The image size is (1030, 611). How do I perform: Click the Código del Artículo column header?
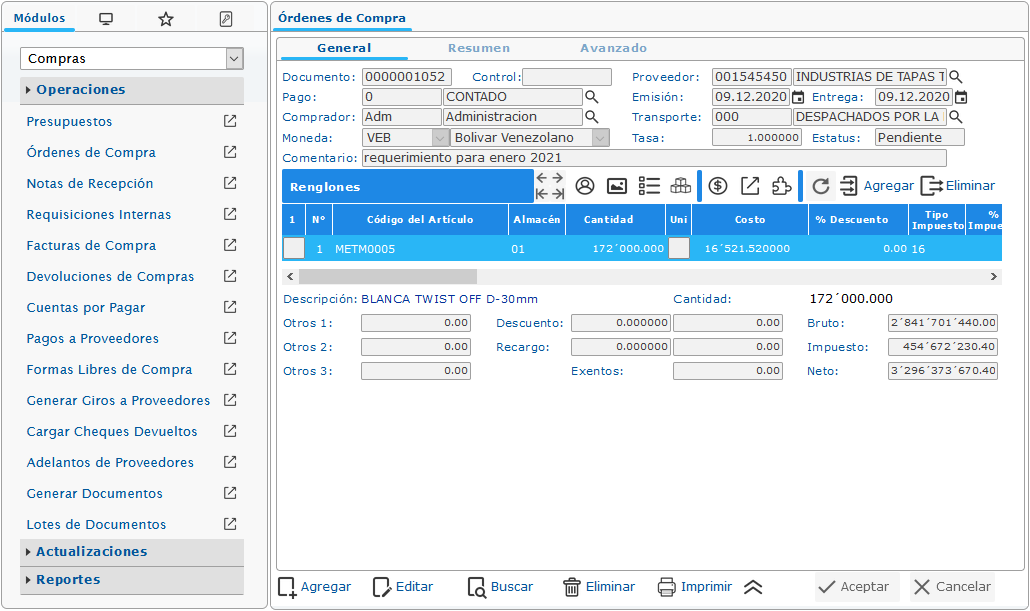(x=420, y=219)
